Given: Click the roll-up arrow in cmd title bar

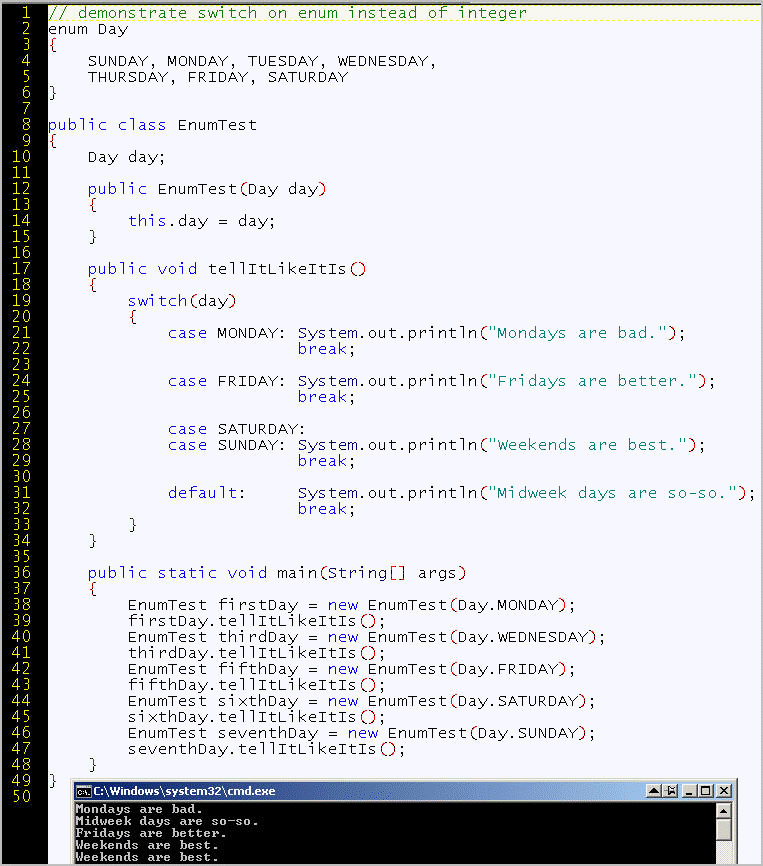Looking at the screenshot, I should [x=654, y=791].
